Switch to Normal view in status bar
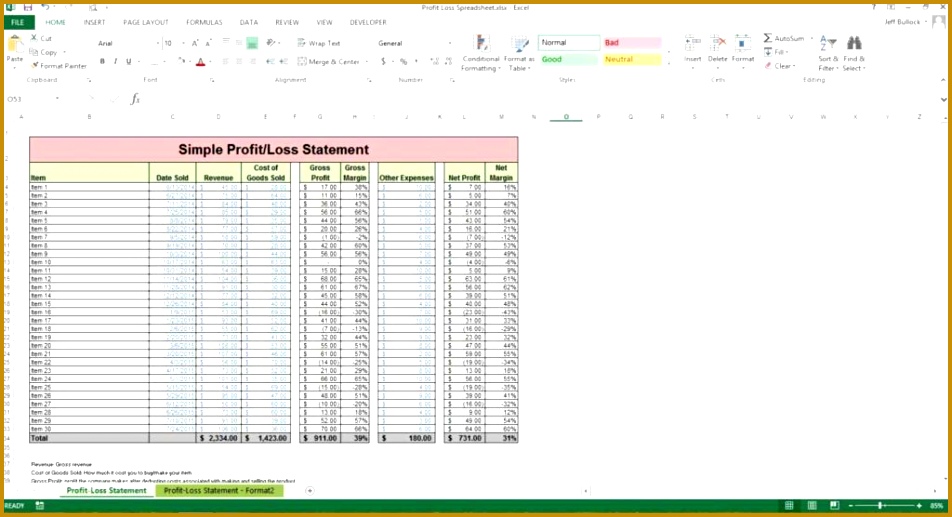Viewport: 952px width, 517px height. point(789,505)
